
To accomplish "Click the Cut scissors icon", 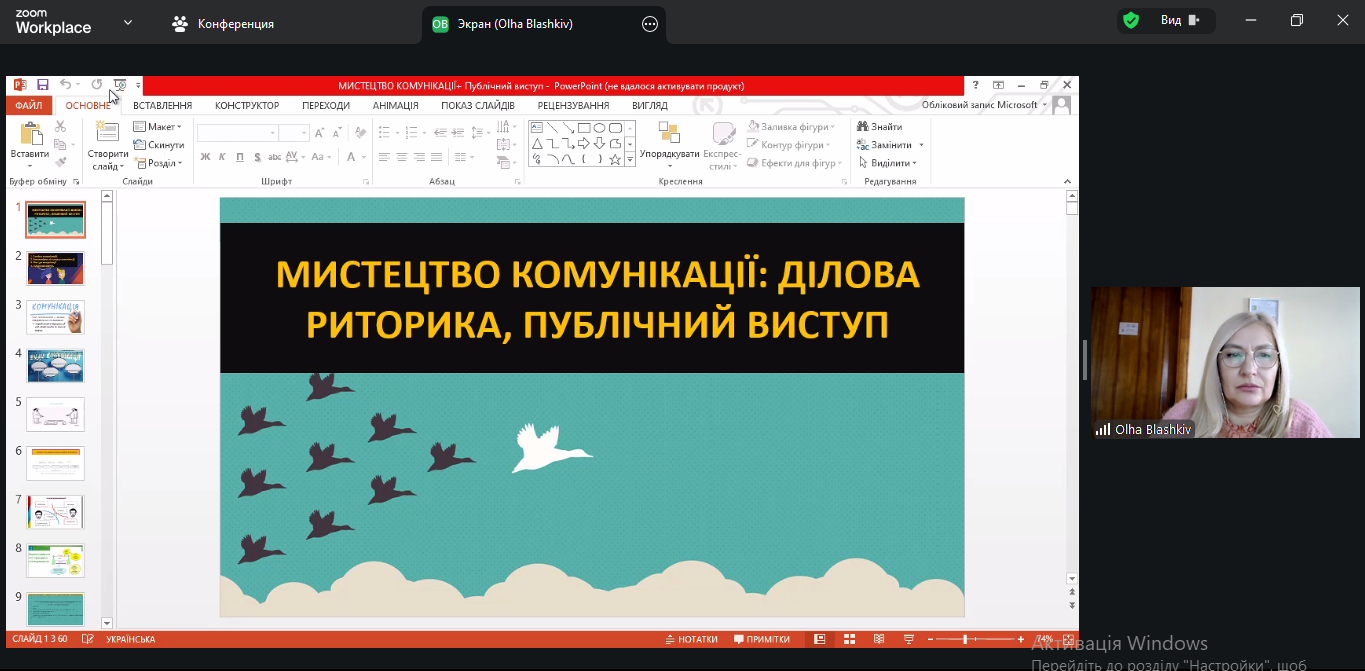I will (x=60, y=127).
